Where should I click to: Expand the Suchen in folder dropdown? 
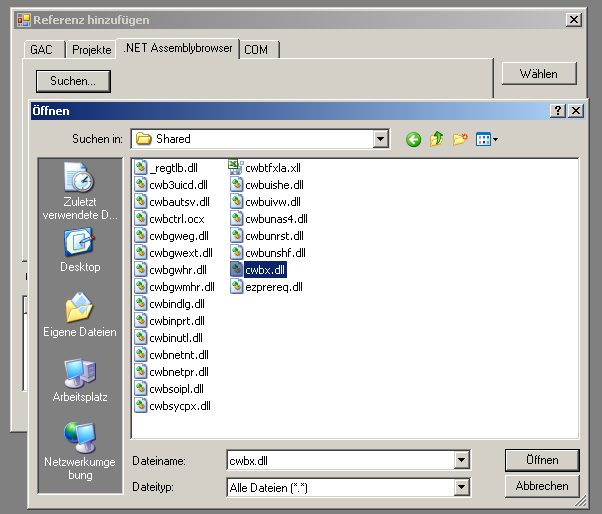380,139
